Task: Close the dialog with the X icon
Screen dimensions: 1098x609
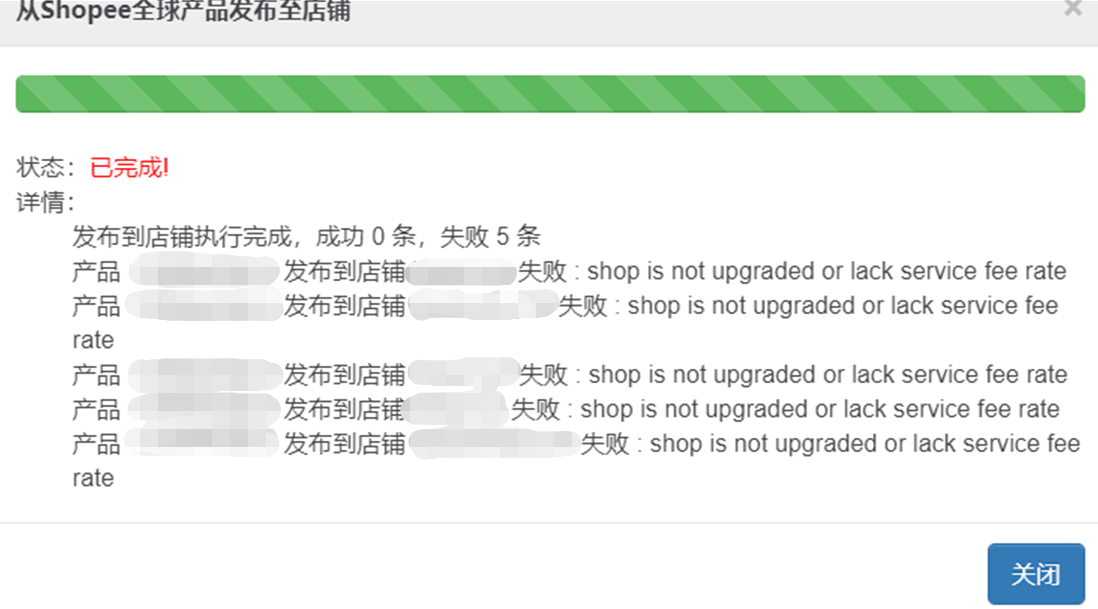Action: tap(1072, 8)
